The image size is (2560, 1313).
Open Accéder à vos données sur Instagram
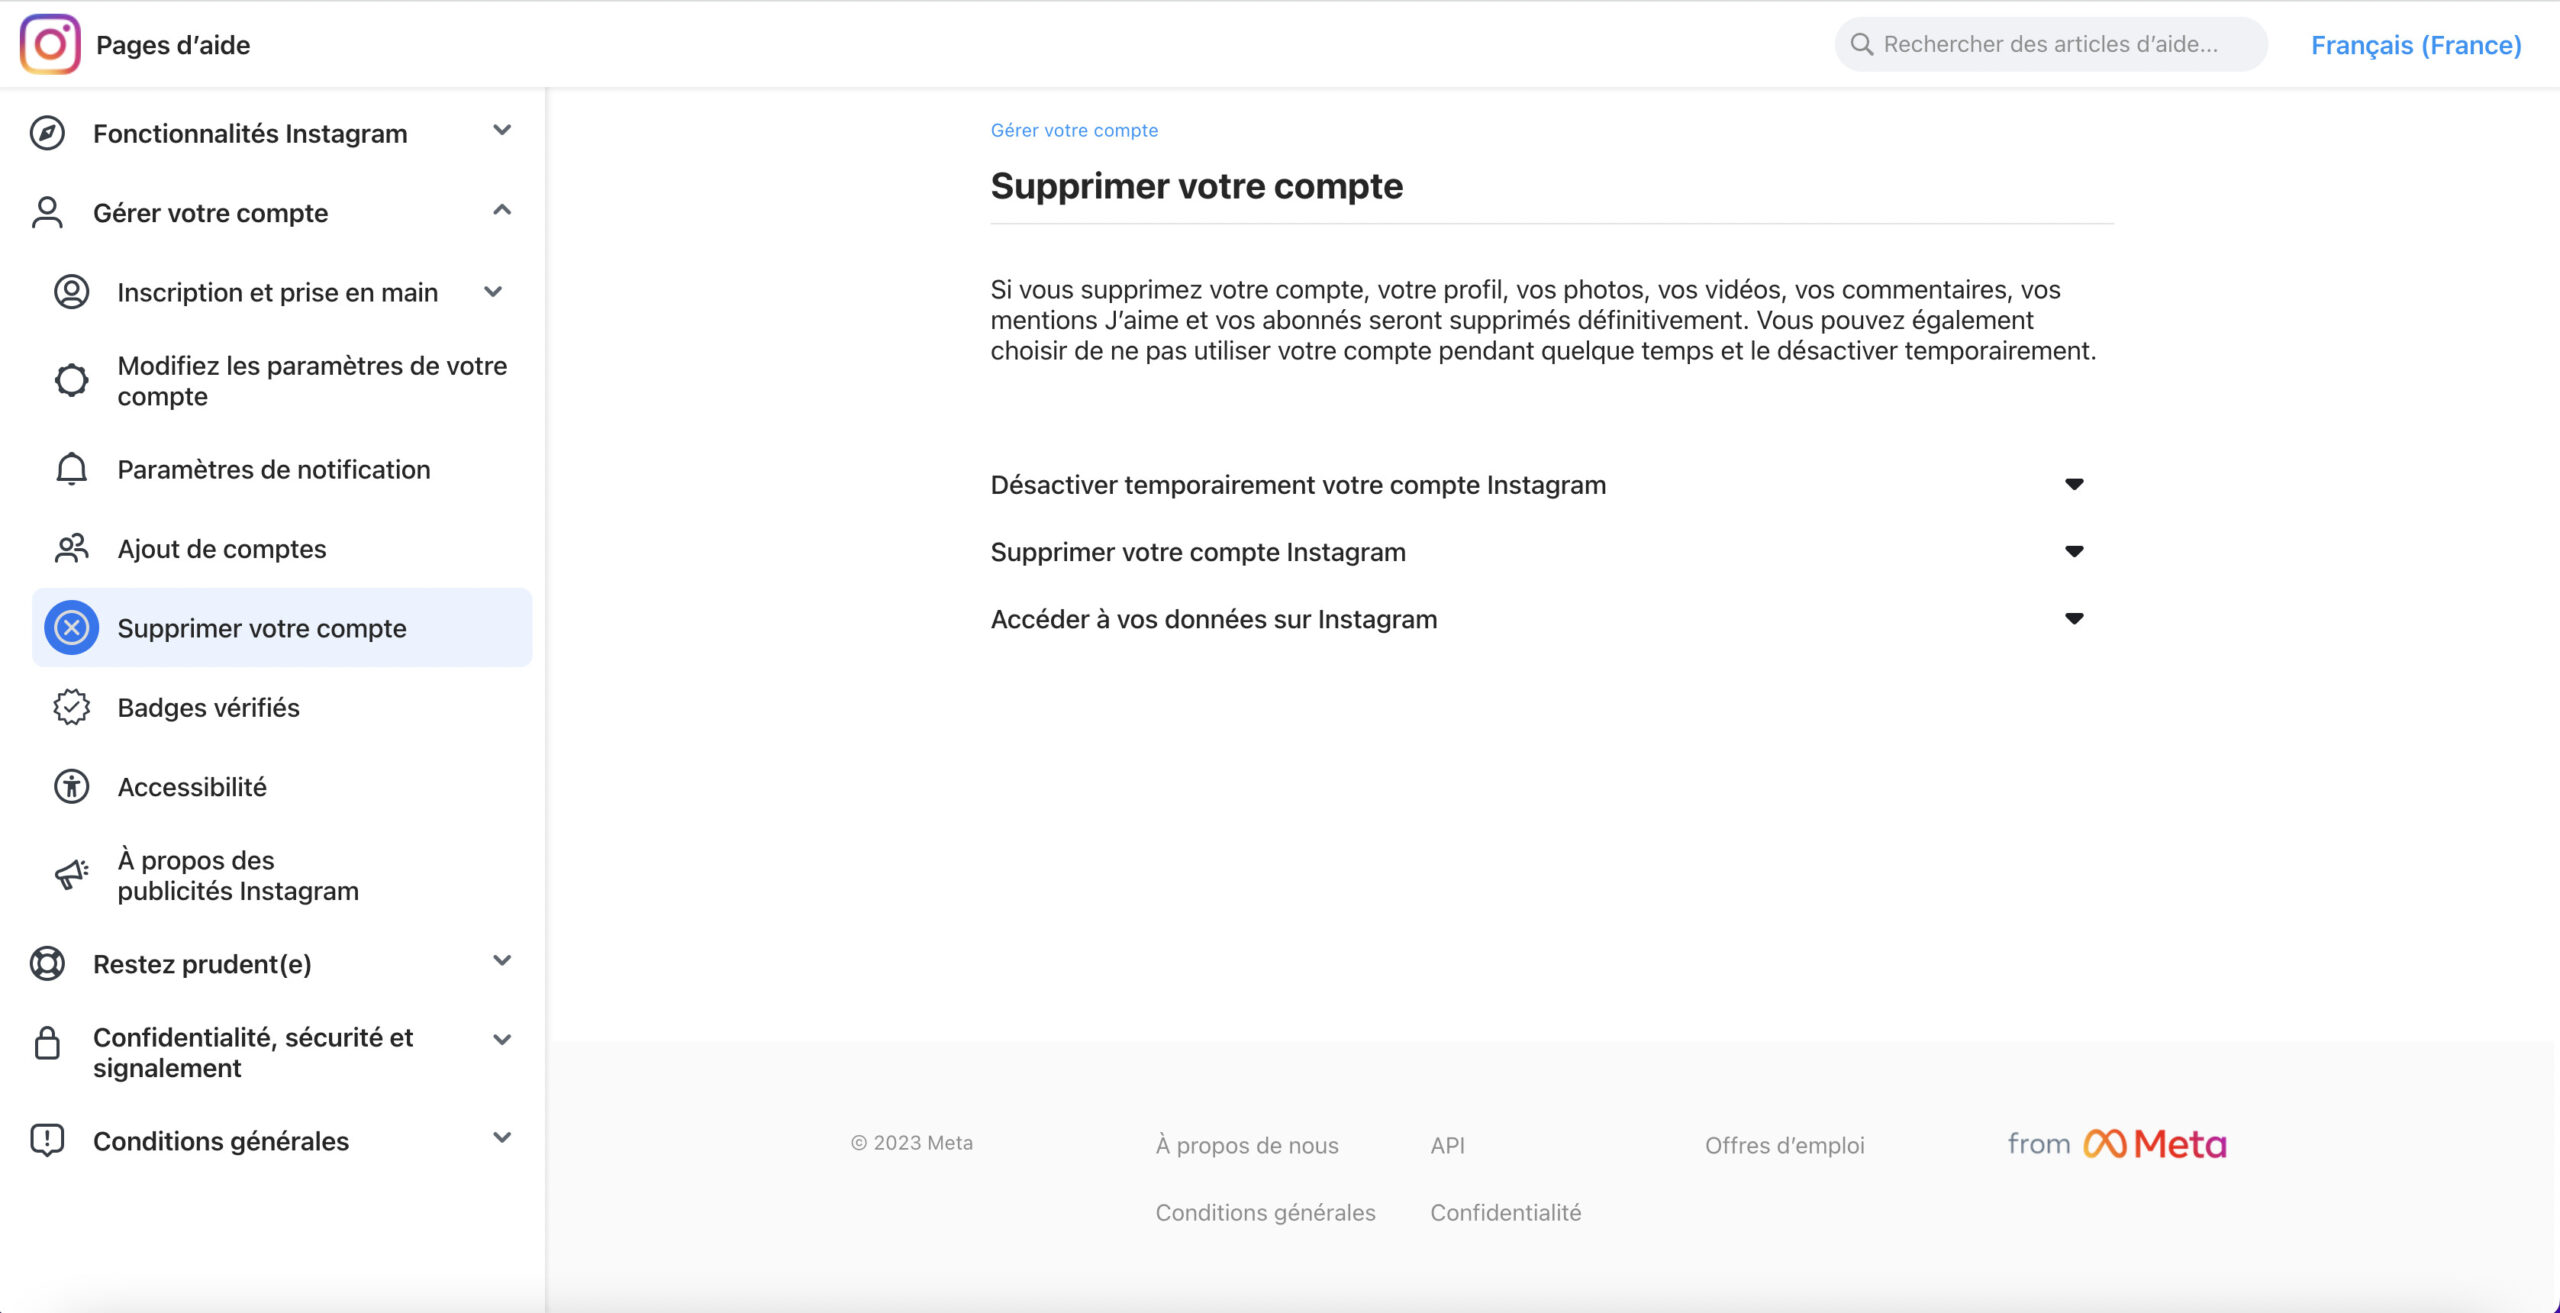coord(1213,618)
